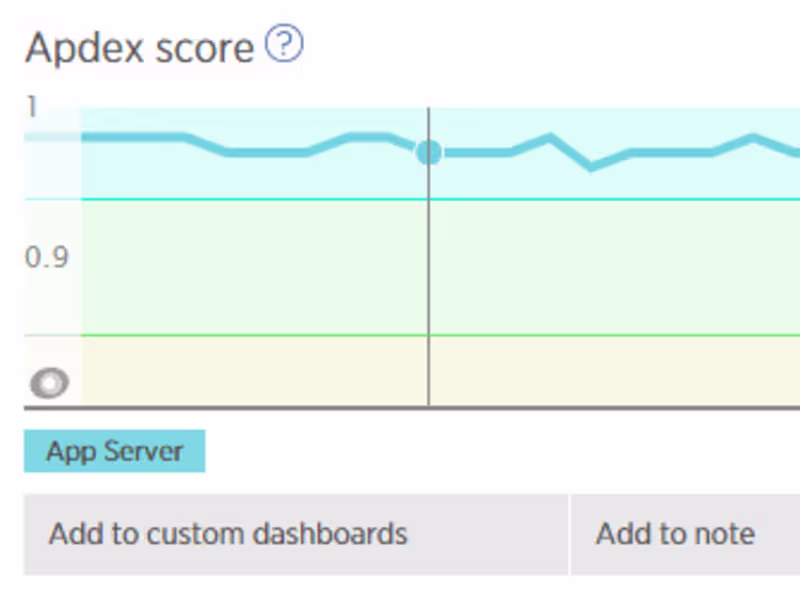Click the flat starting segment of Apdex line
The image size is (800, 599).
[130, 136]
